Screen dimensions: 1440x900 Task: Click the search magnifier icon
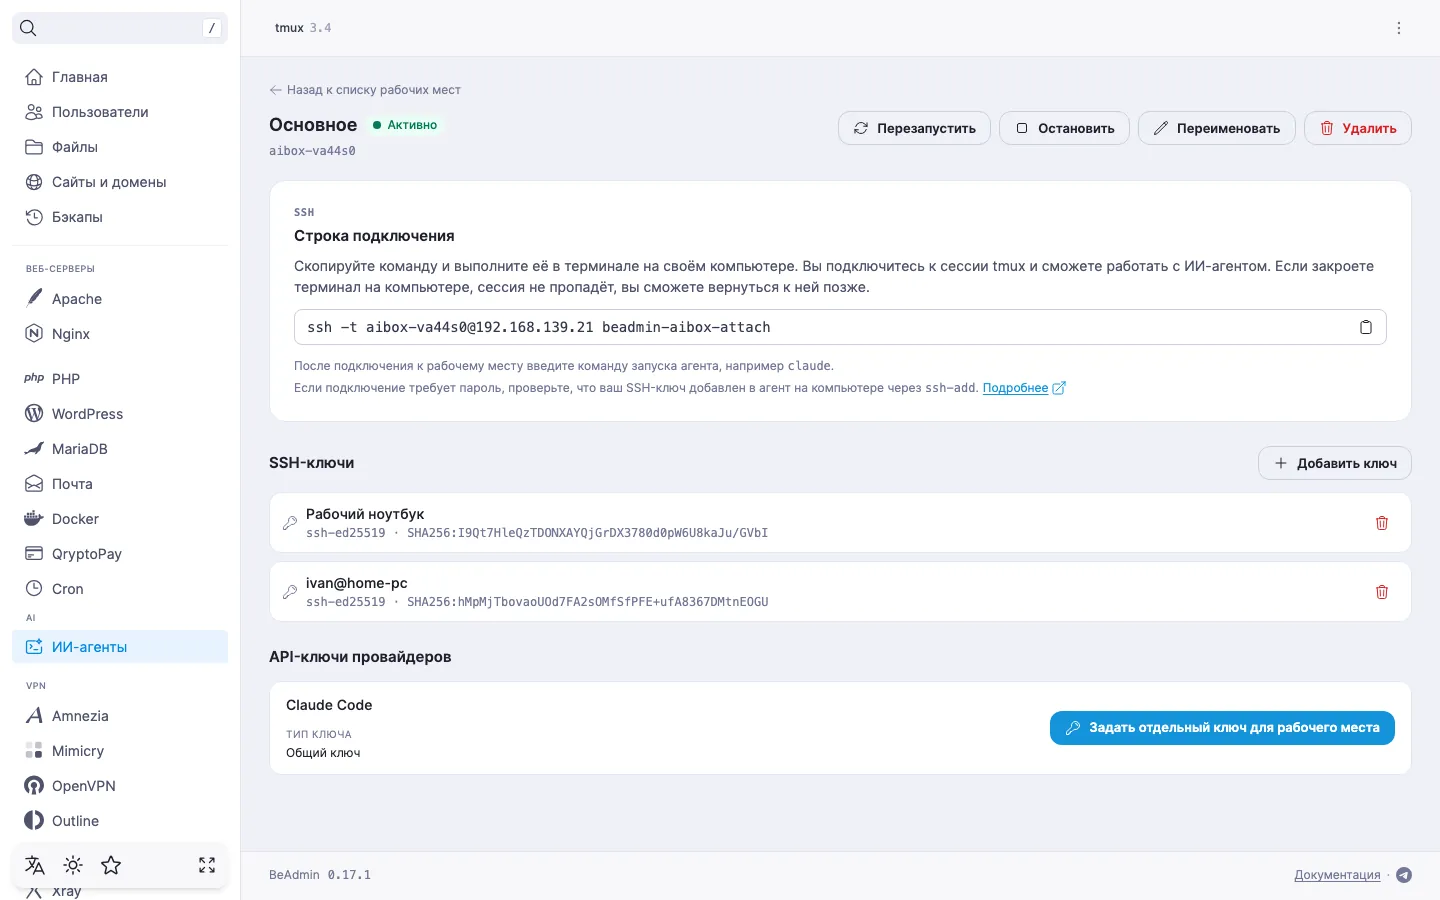[28, 28]
